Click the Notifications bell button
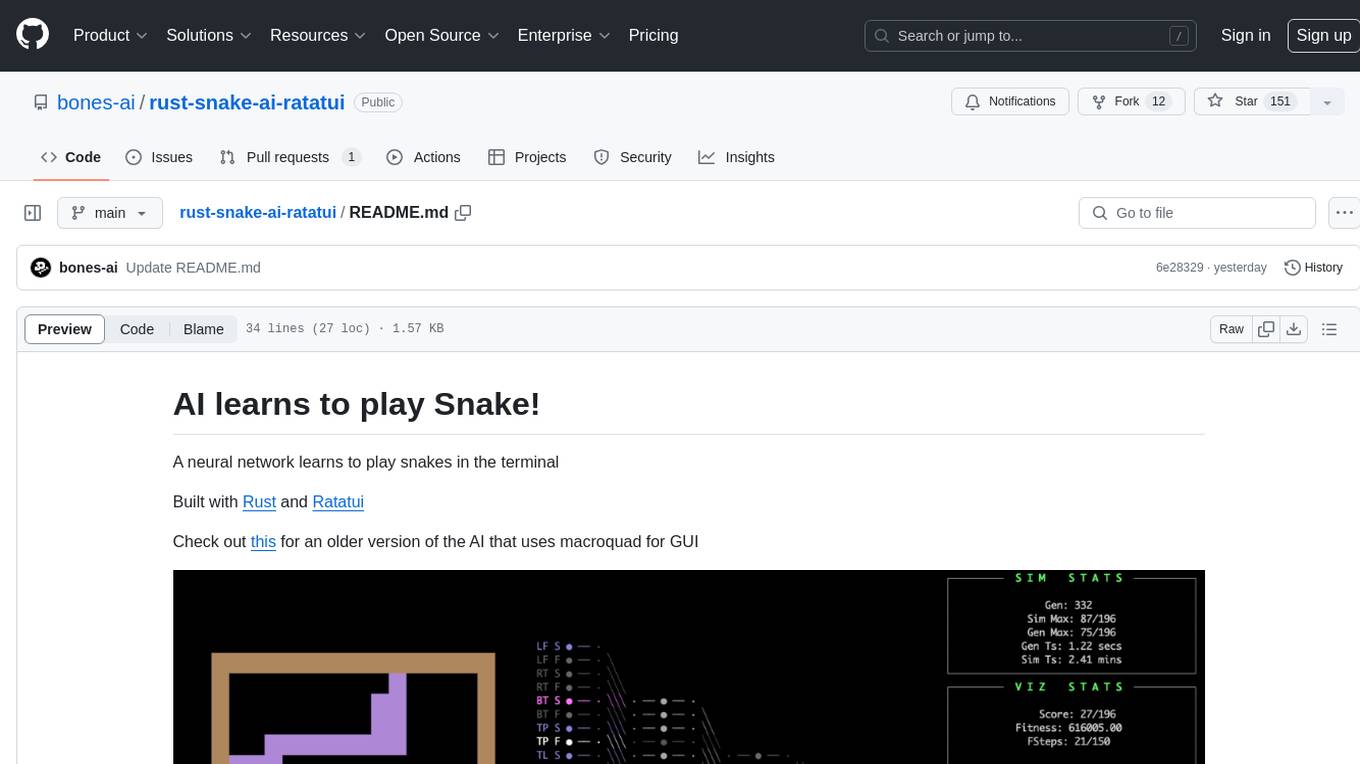Viewport: 1360px width, 764px height. tap(1010, 102)
